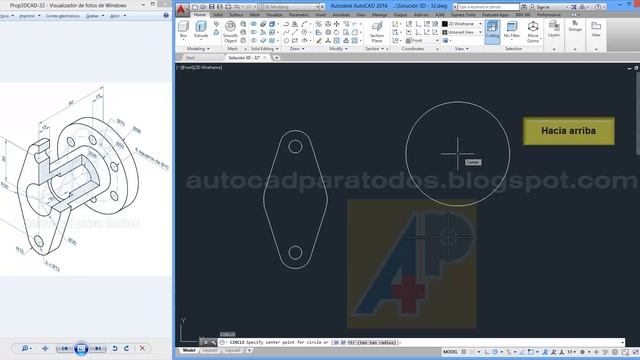Click the Model layout tab
Image resolution: width=640 pixels, height=360 pixels.
[x=189, y=350]
